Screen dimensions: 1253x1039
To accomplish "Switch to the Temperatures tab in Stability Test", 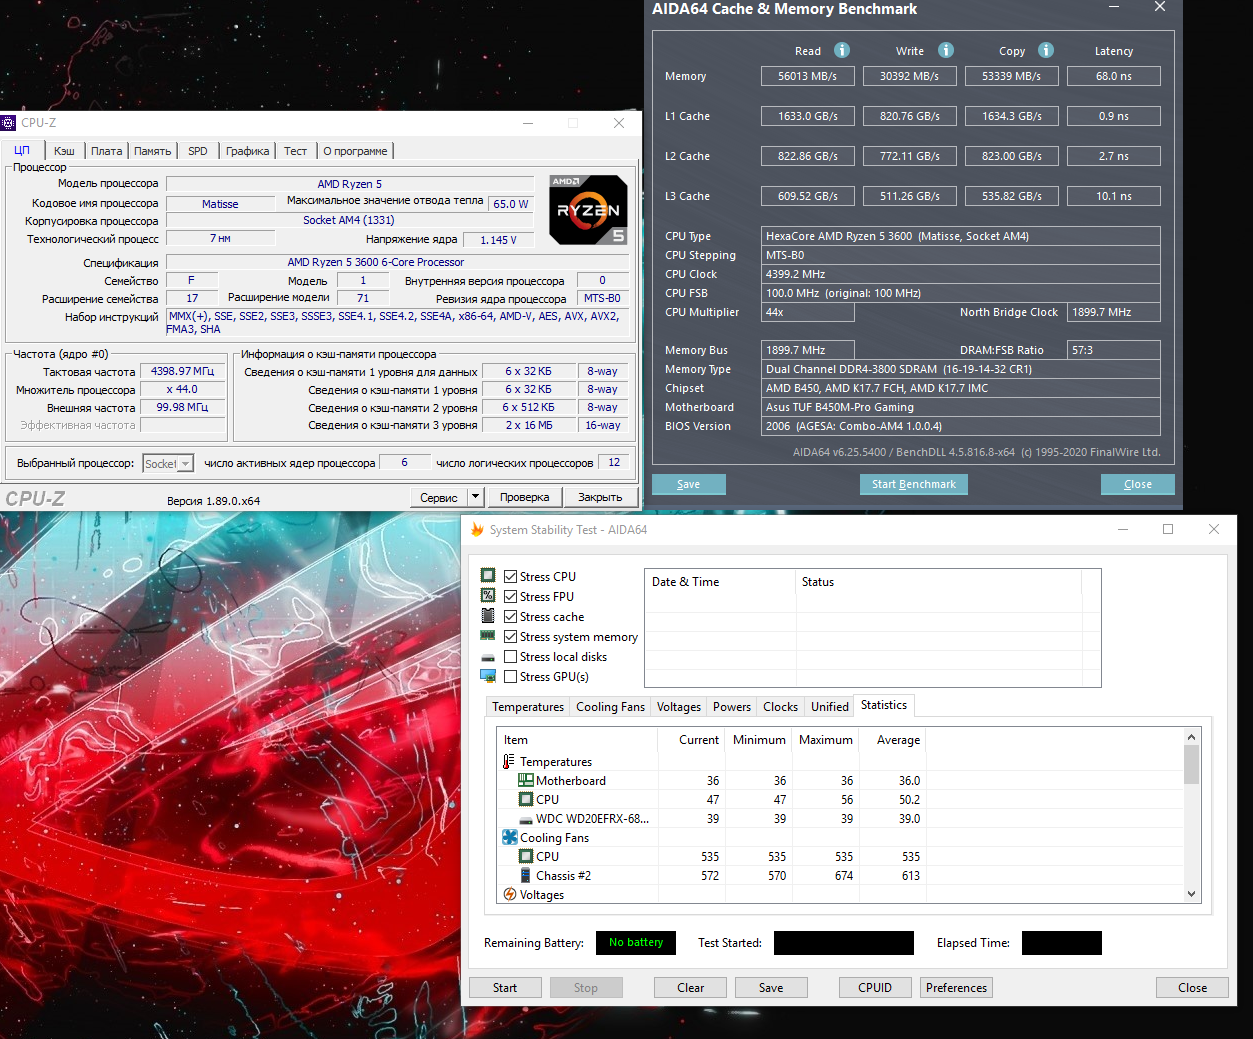I will pos(528,707).
